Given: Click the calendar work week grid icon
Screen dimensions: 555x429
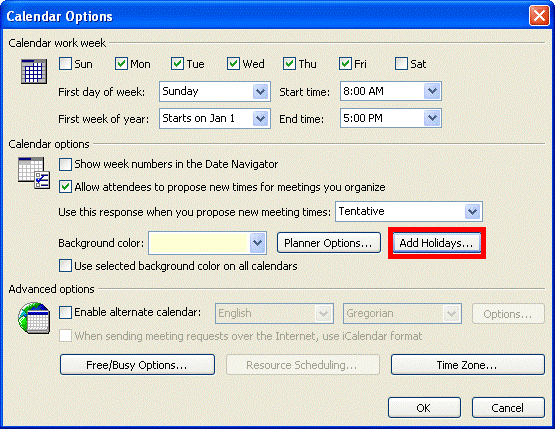Looking at the screenshot, I should [34, 71].
